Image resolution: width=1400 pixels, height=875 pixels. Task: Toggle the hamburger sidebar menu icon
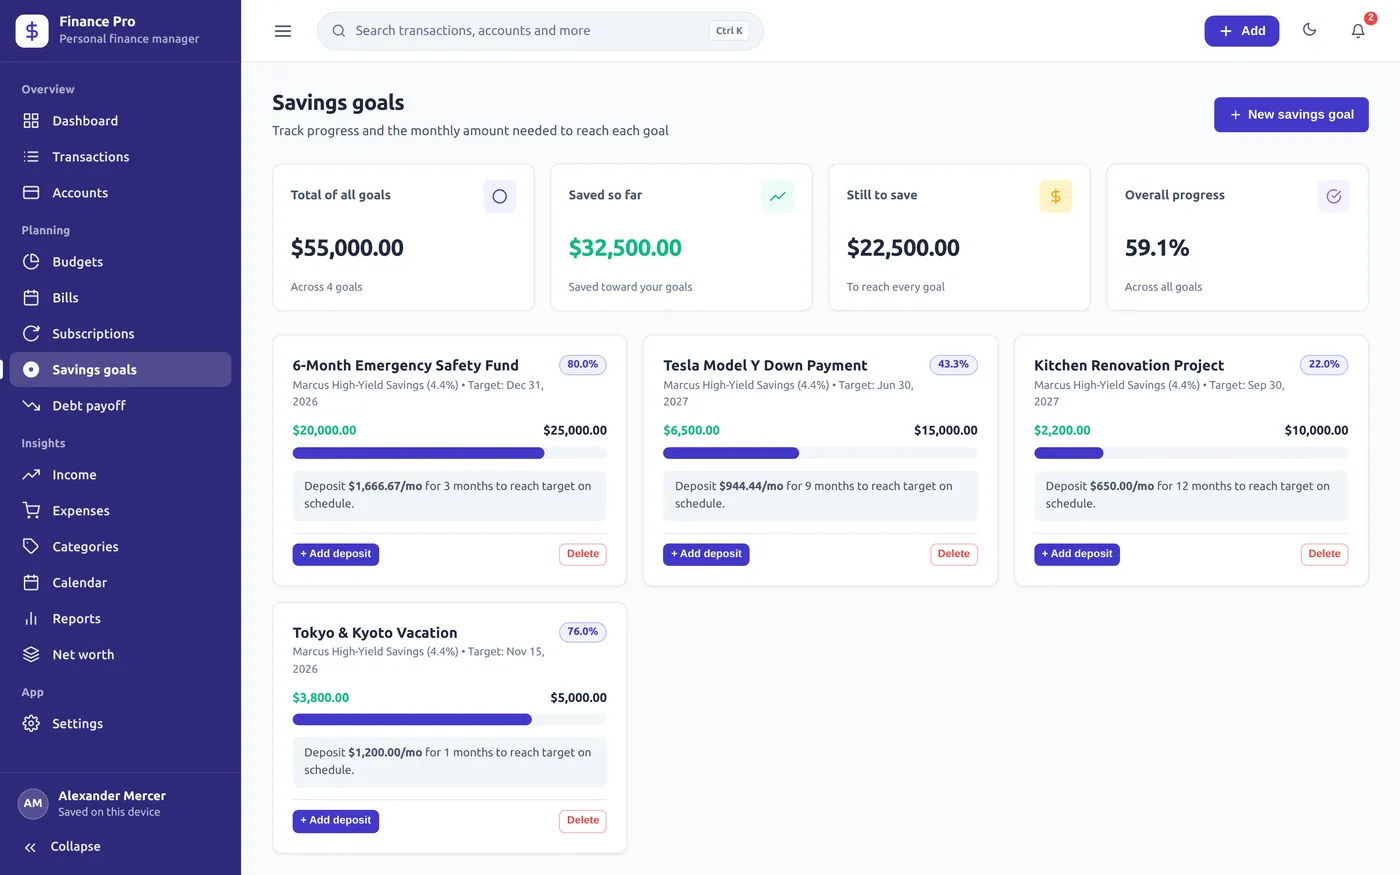coord(283,31)
